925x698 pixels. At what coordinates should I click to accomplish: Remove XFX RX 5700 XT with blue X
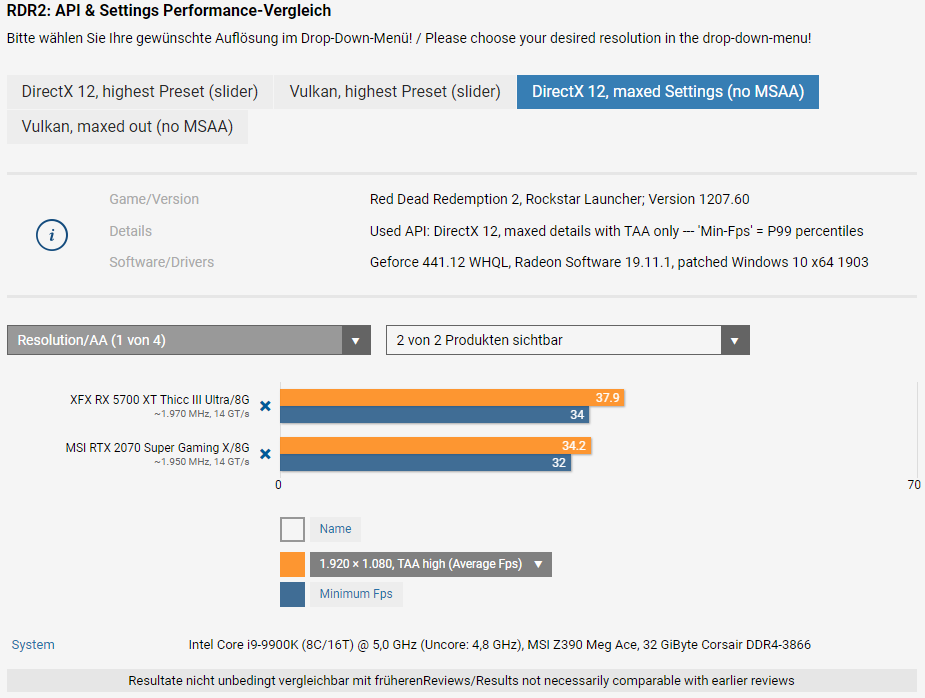coord(265,406)
